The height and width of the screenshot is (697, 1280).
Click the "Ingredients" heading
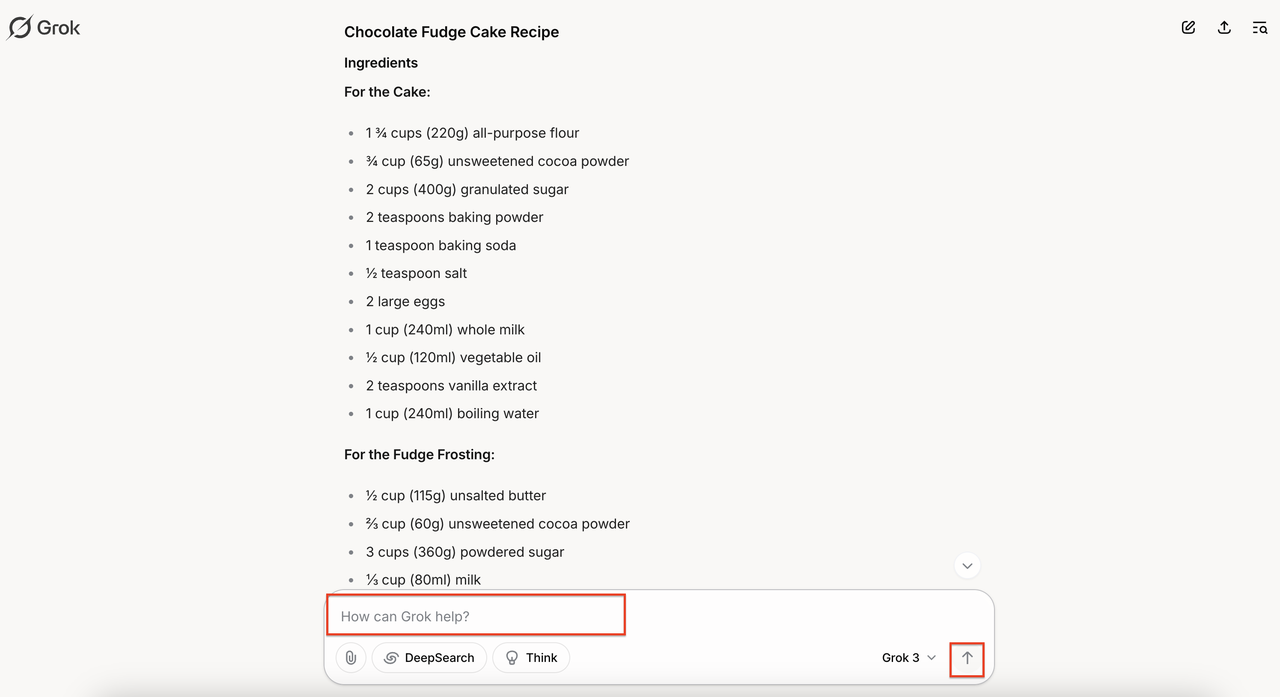(381, 63)
